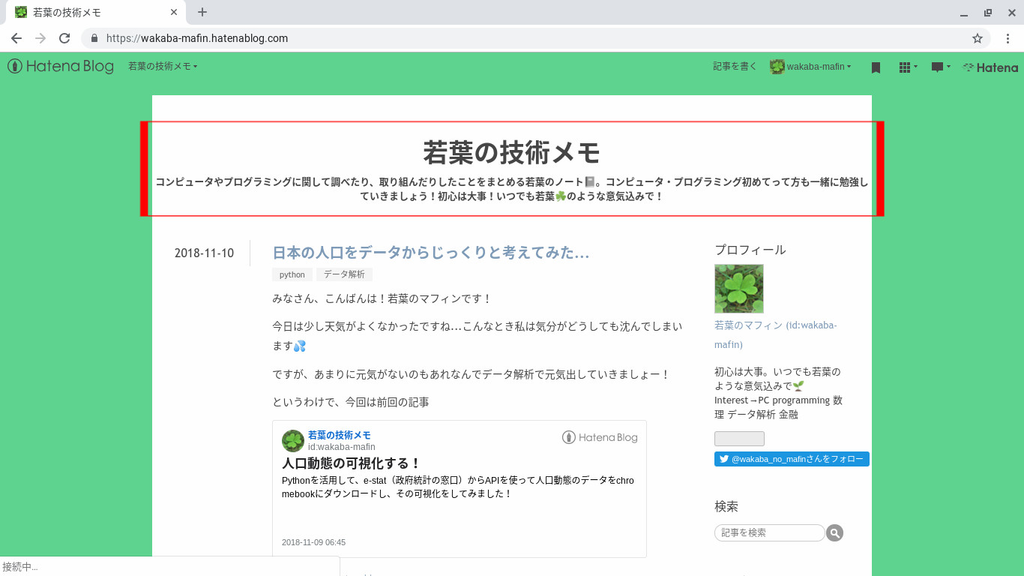The image size is (1024, 576).
Task: Open a new browser tab
Action: point(202,13)
